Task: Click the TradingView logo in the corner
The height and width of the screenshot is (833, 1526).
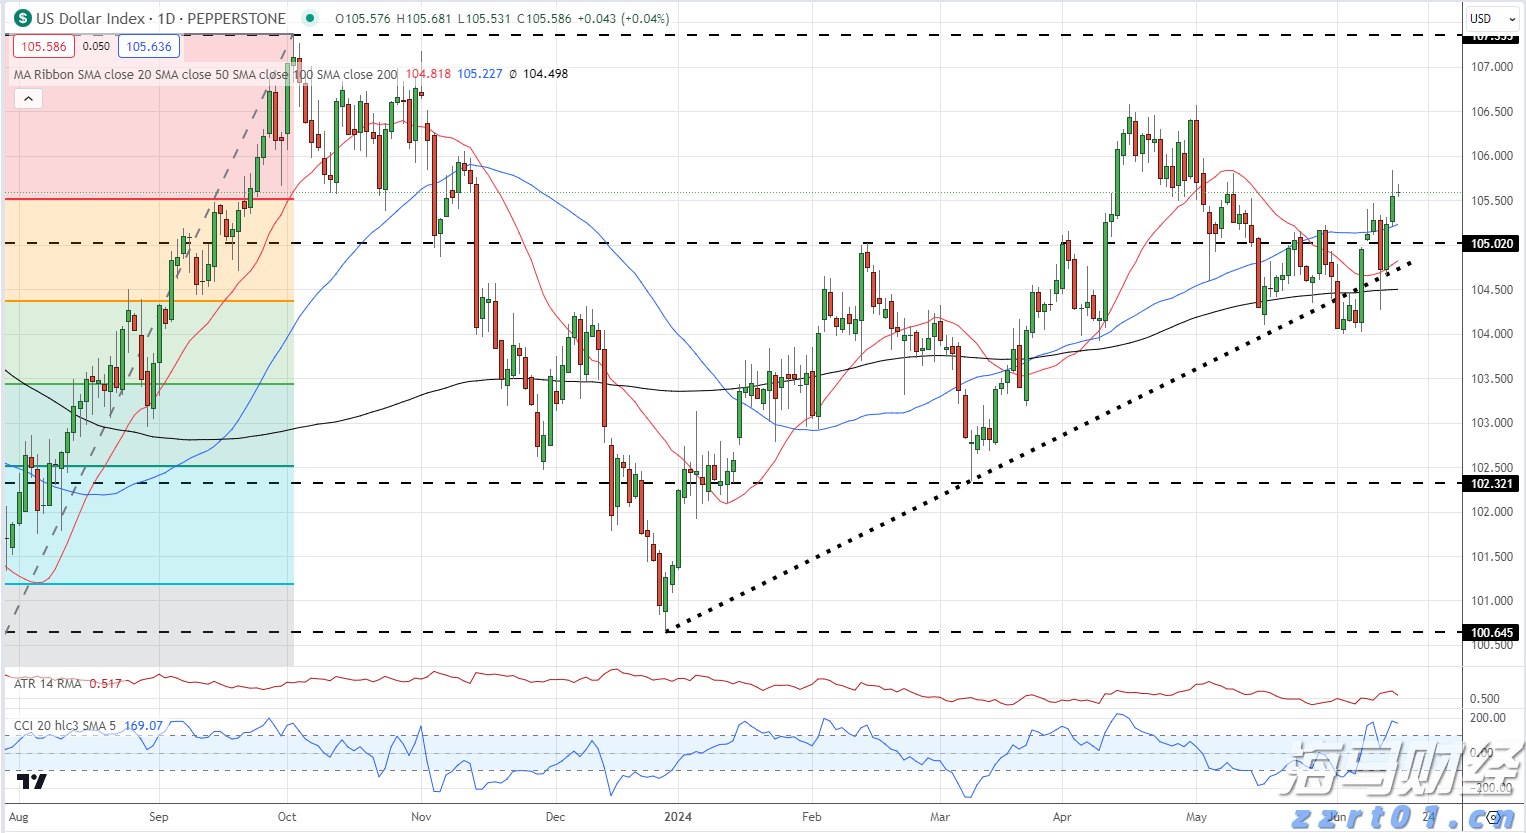Action: [x=31, y=781]
